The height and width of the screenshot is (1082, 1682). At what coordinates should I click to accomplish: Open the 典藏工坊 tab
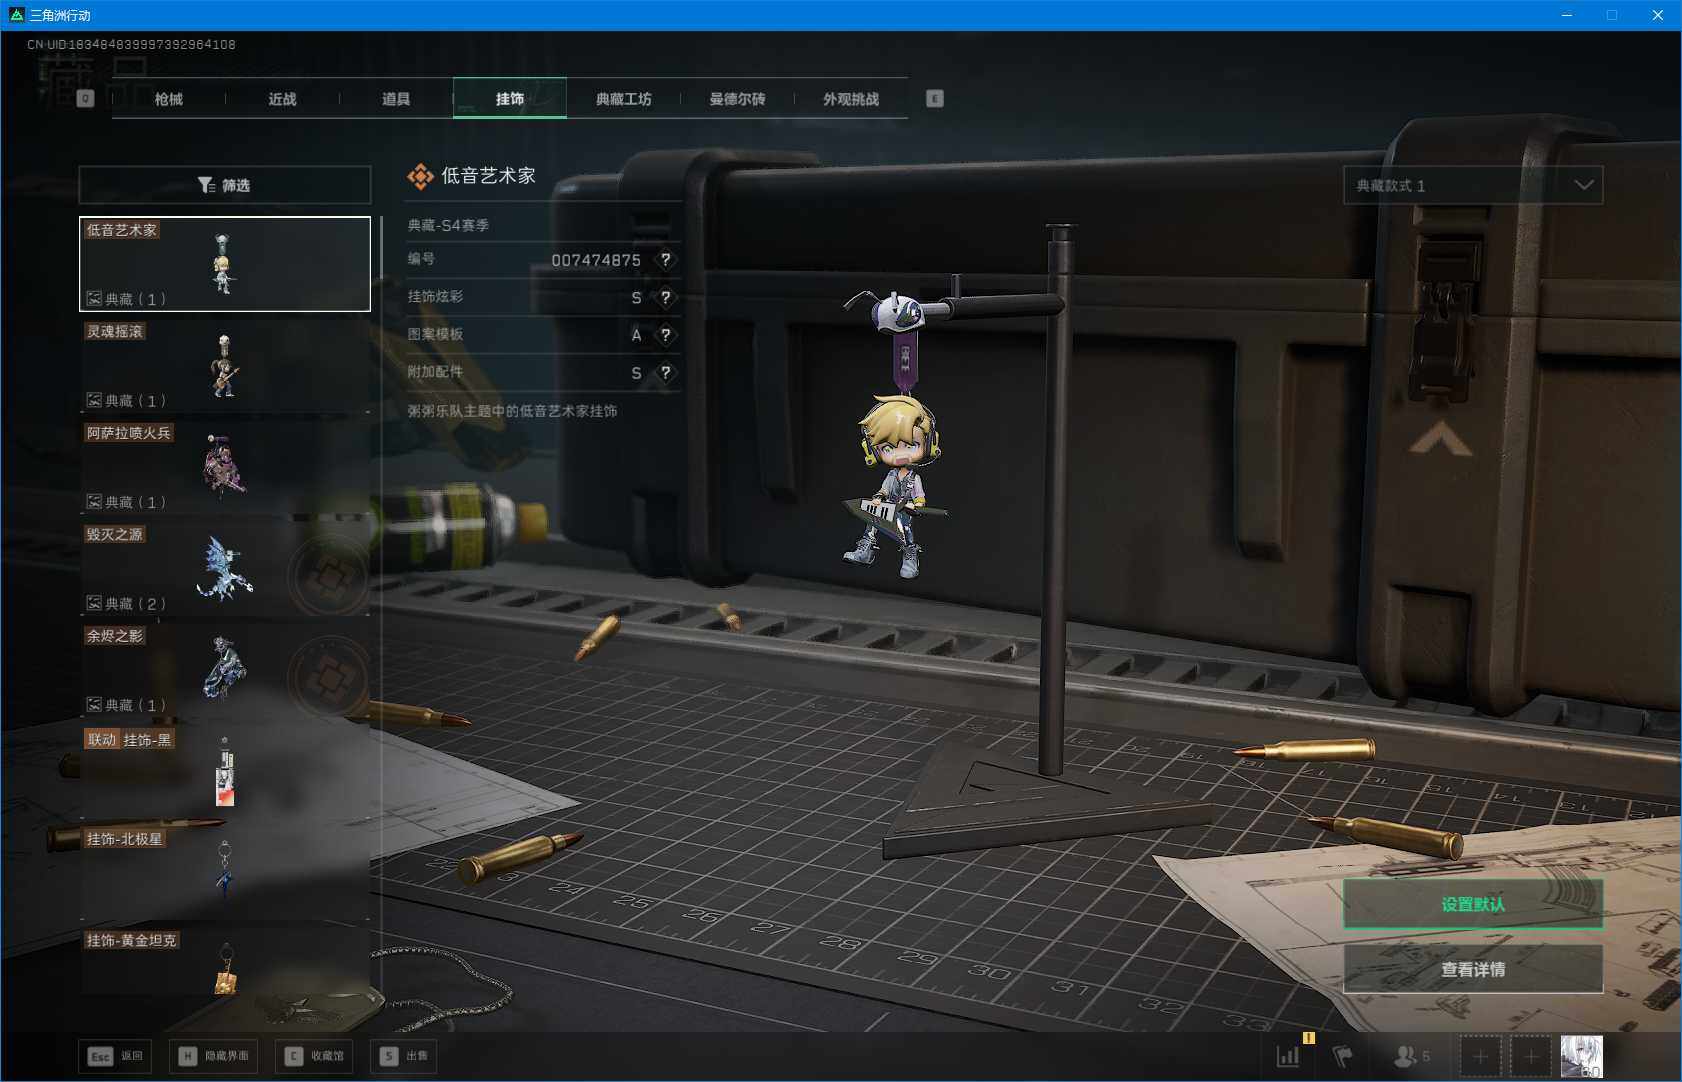624,99
